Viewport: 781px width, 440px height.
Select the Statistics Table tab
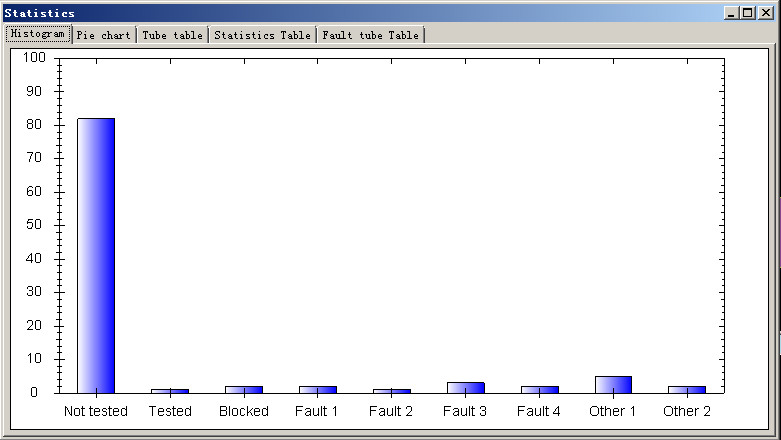click(x=262, y=35)
